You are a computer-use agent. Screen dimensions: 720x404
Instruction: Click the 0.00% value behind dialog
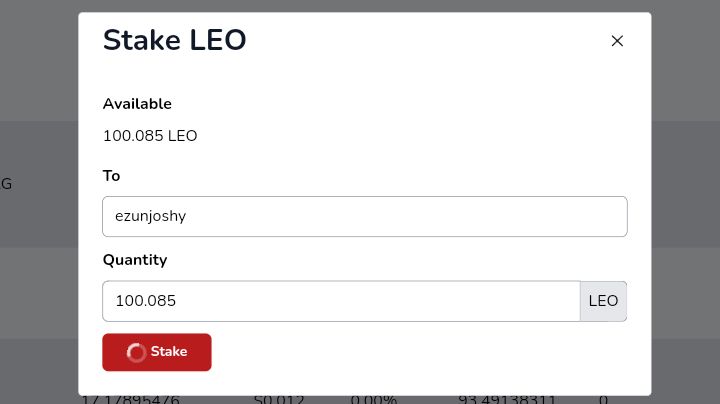[x=374, y=399]
